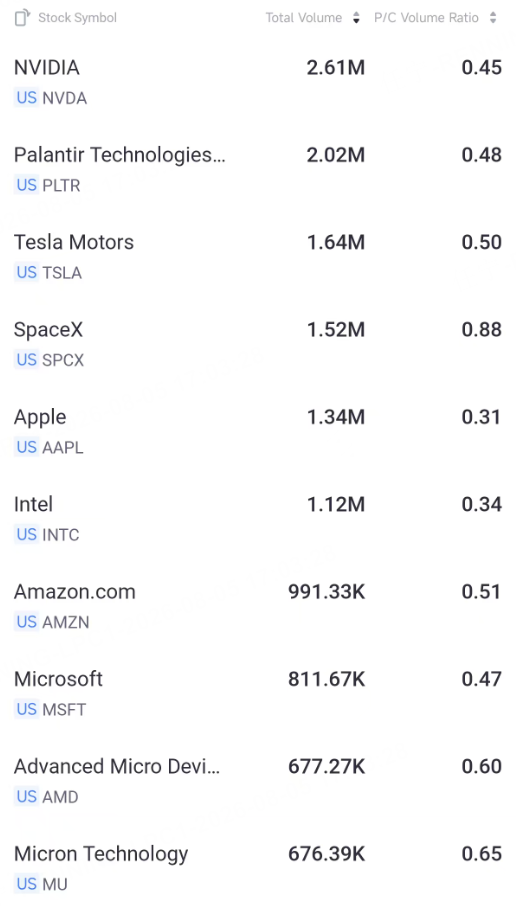Click the US market badge next to TSLA
Viewport: 516px width, 906px height.
point(27,272)
